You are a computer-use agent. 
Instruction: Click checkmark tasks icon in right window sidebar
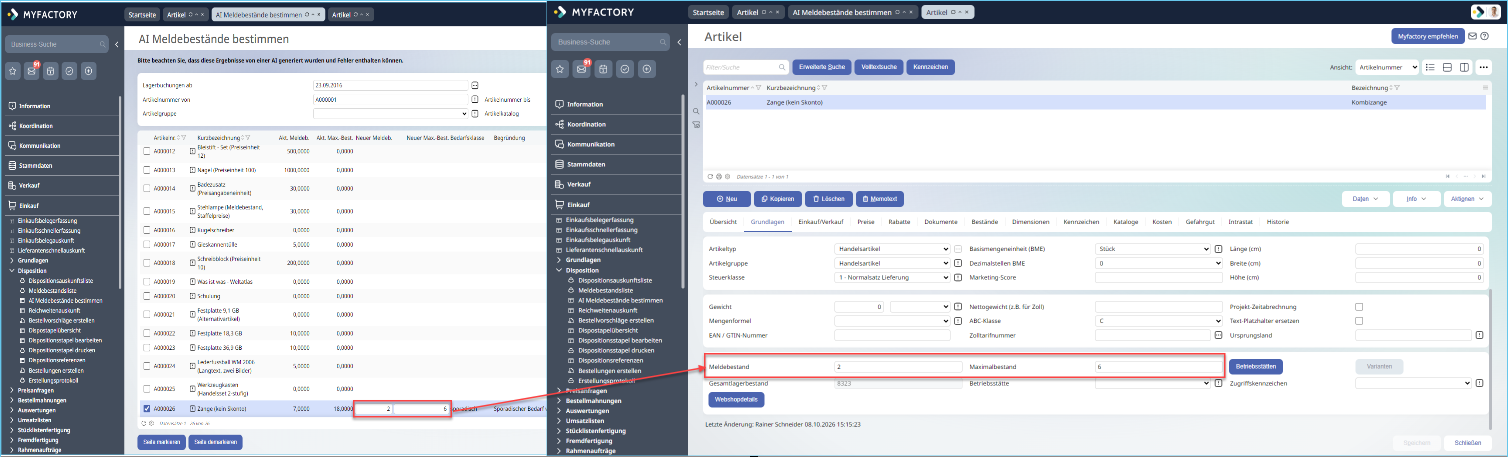624,69
